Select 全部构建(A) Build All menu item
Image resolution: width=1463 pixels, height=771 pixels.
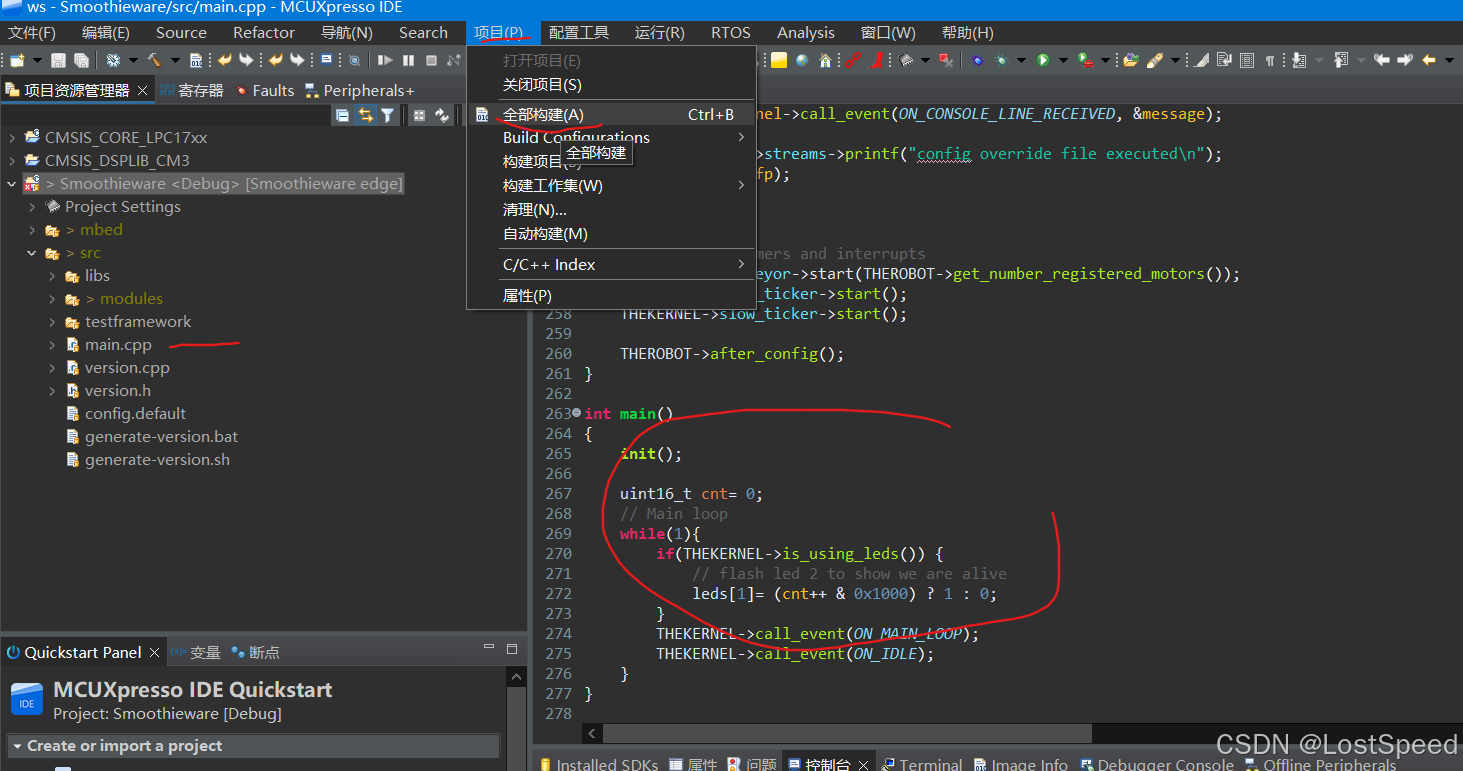tap(611, 114)
